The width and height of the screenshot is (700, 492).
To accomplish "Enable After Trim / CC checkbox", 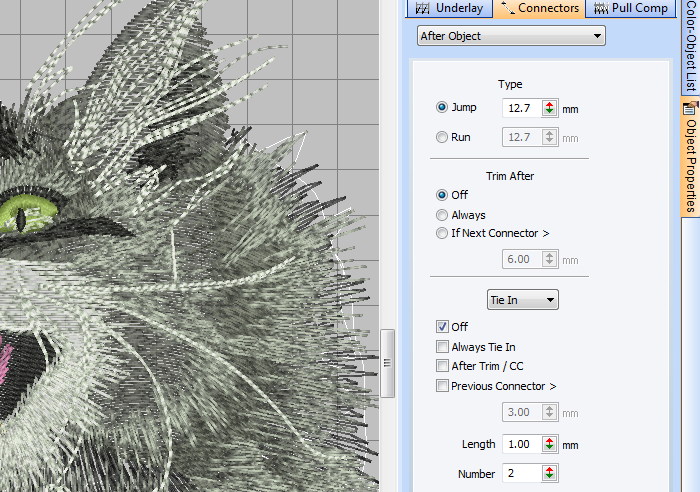I will pyautogui.click(x=442, y=366).
